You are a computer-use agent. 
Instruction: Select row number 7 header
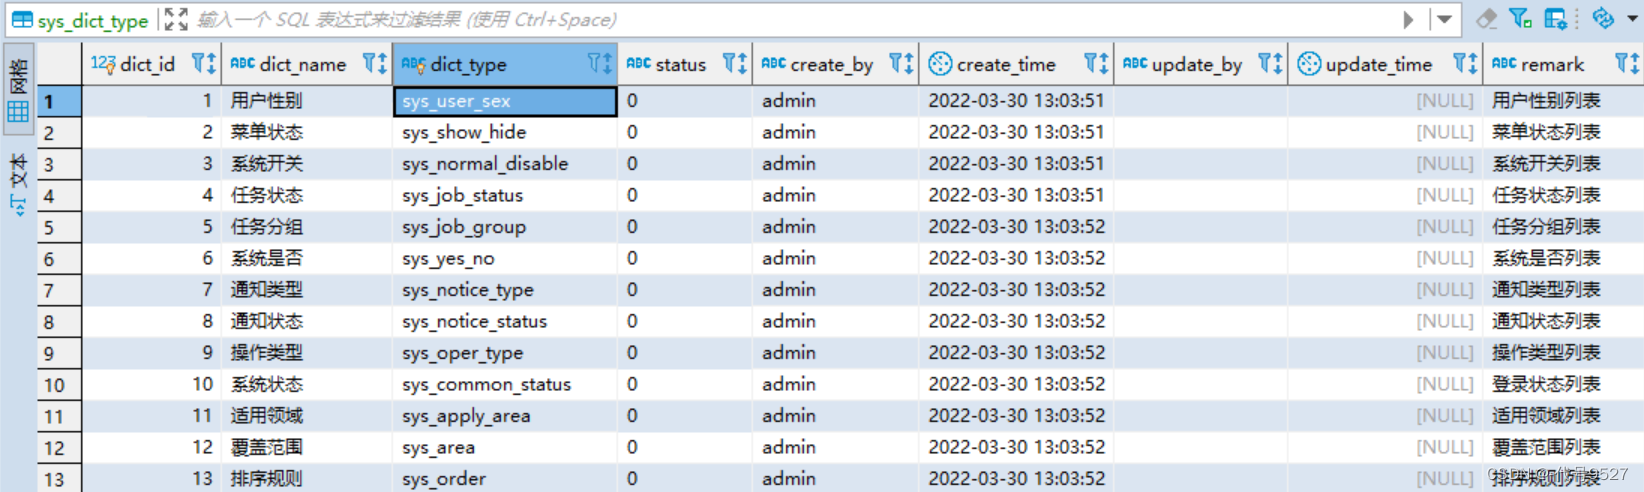coord(60,290)
